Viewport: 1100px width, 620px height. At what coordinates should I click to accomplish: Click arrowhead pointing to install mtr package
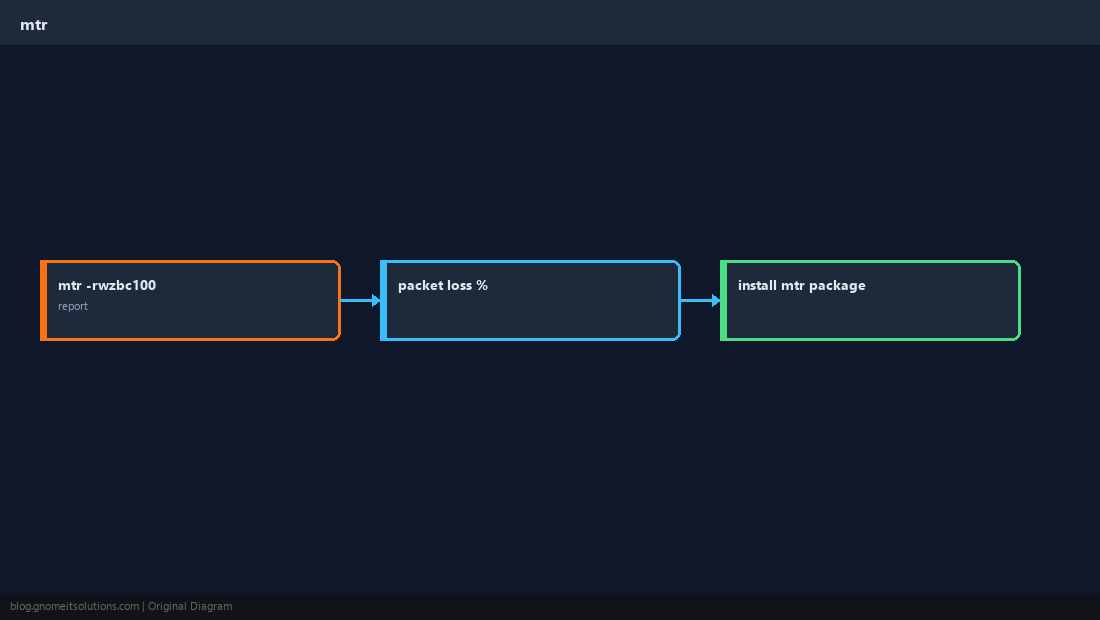pyautogui.click(x=716, y=300)
